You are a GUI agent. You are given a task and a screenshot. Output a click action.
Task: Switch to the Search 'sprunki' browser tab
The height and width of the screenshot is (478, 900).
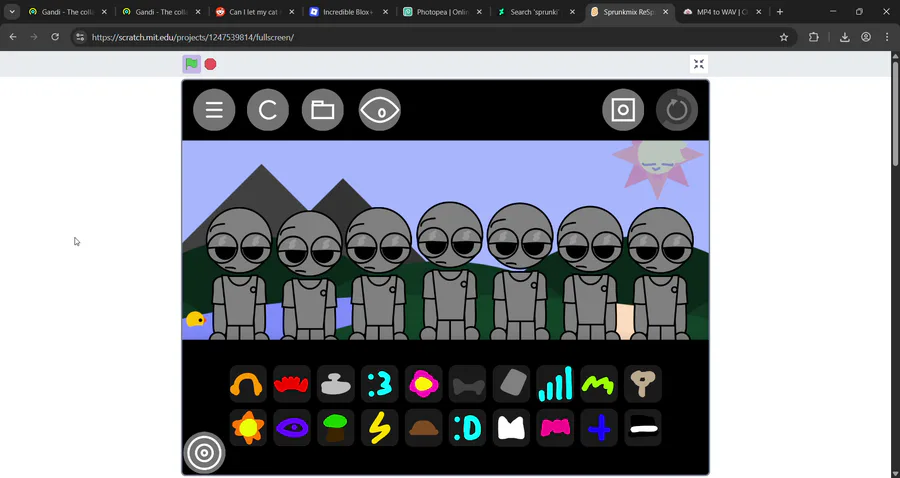point(536,11)
